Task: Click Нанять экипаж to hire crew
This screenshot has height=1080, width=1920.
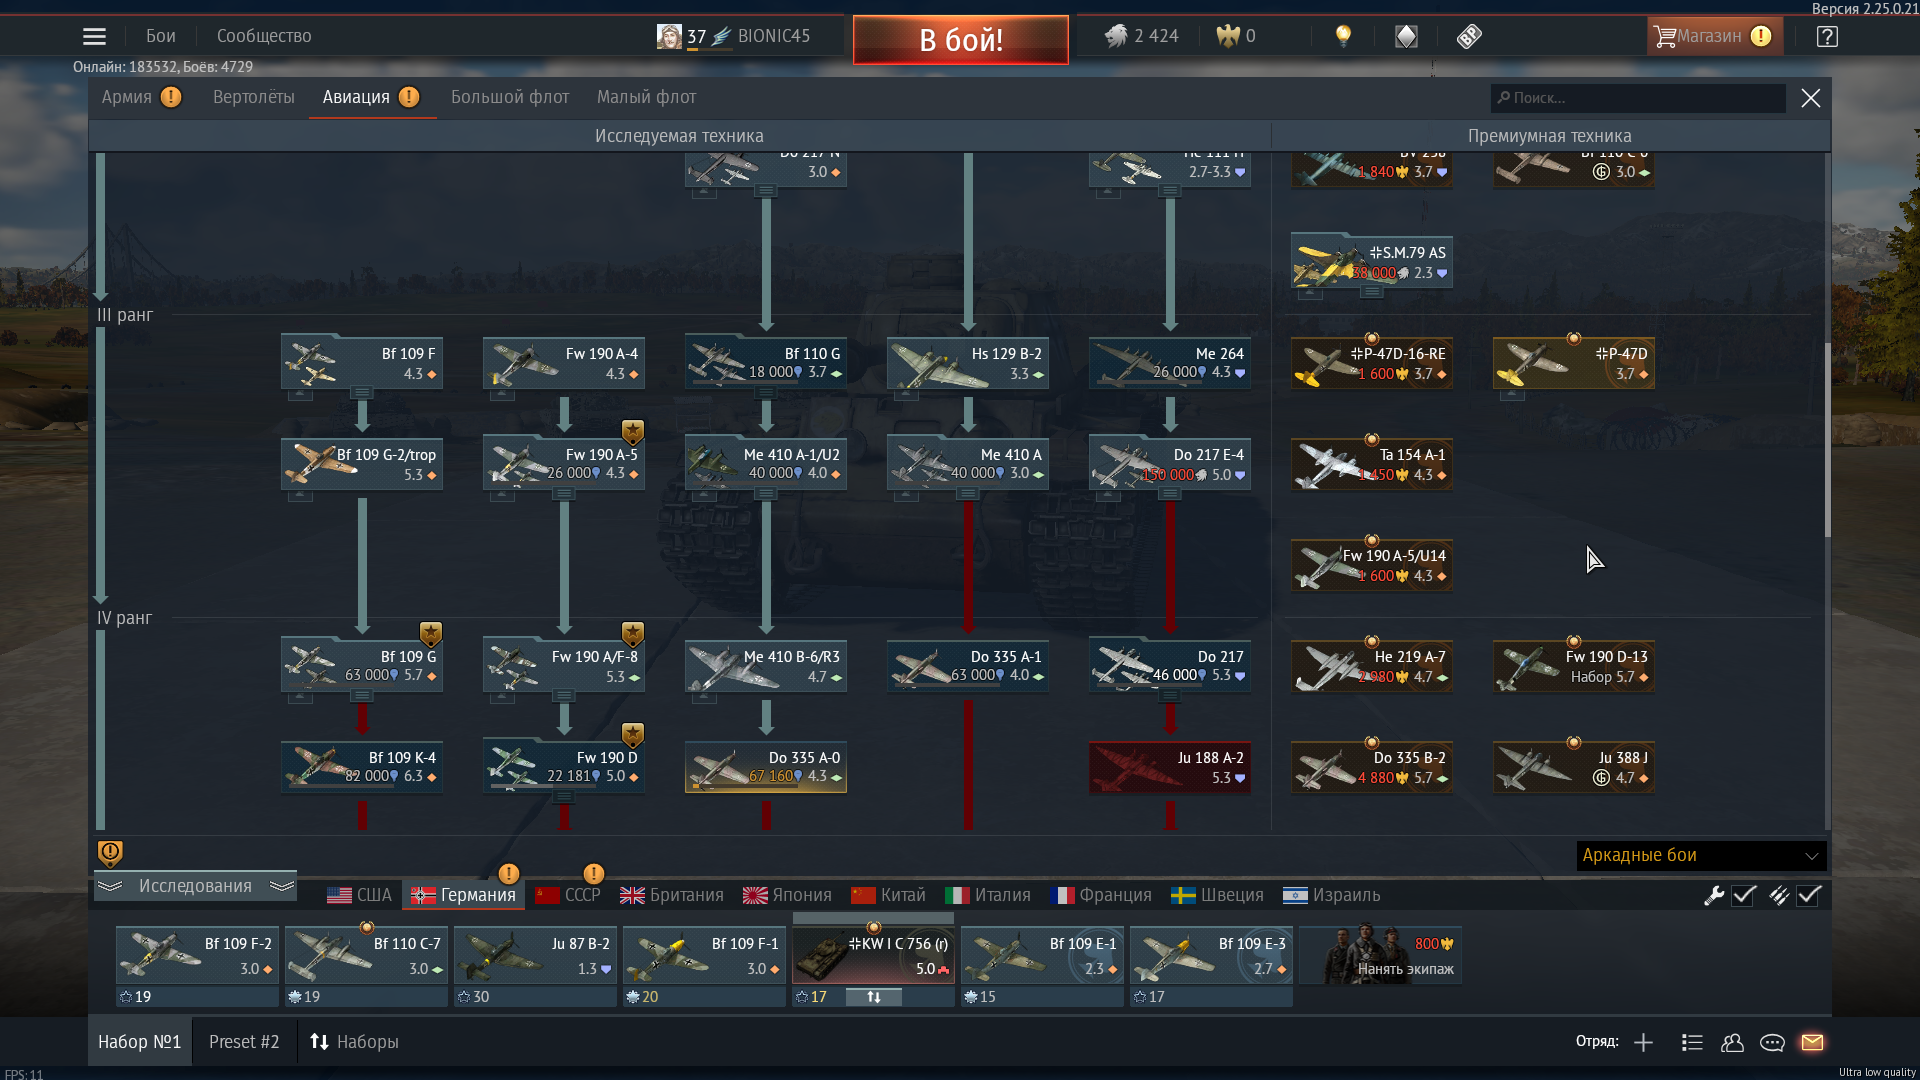Action: click(x=1381, y=955)
